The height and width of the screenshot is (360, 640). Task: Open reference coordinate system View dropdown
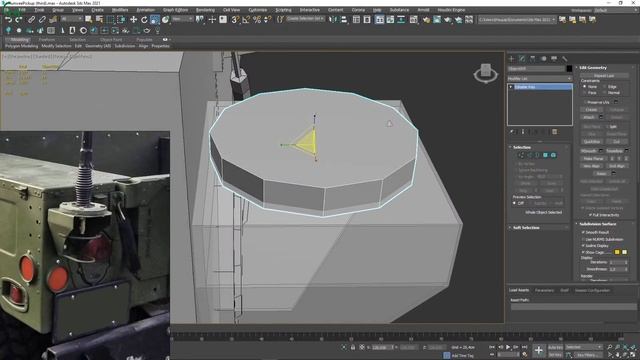click(x=182, y=19)
